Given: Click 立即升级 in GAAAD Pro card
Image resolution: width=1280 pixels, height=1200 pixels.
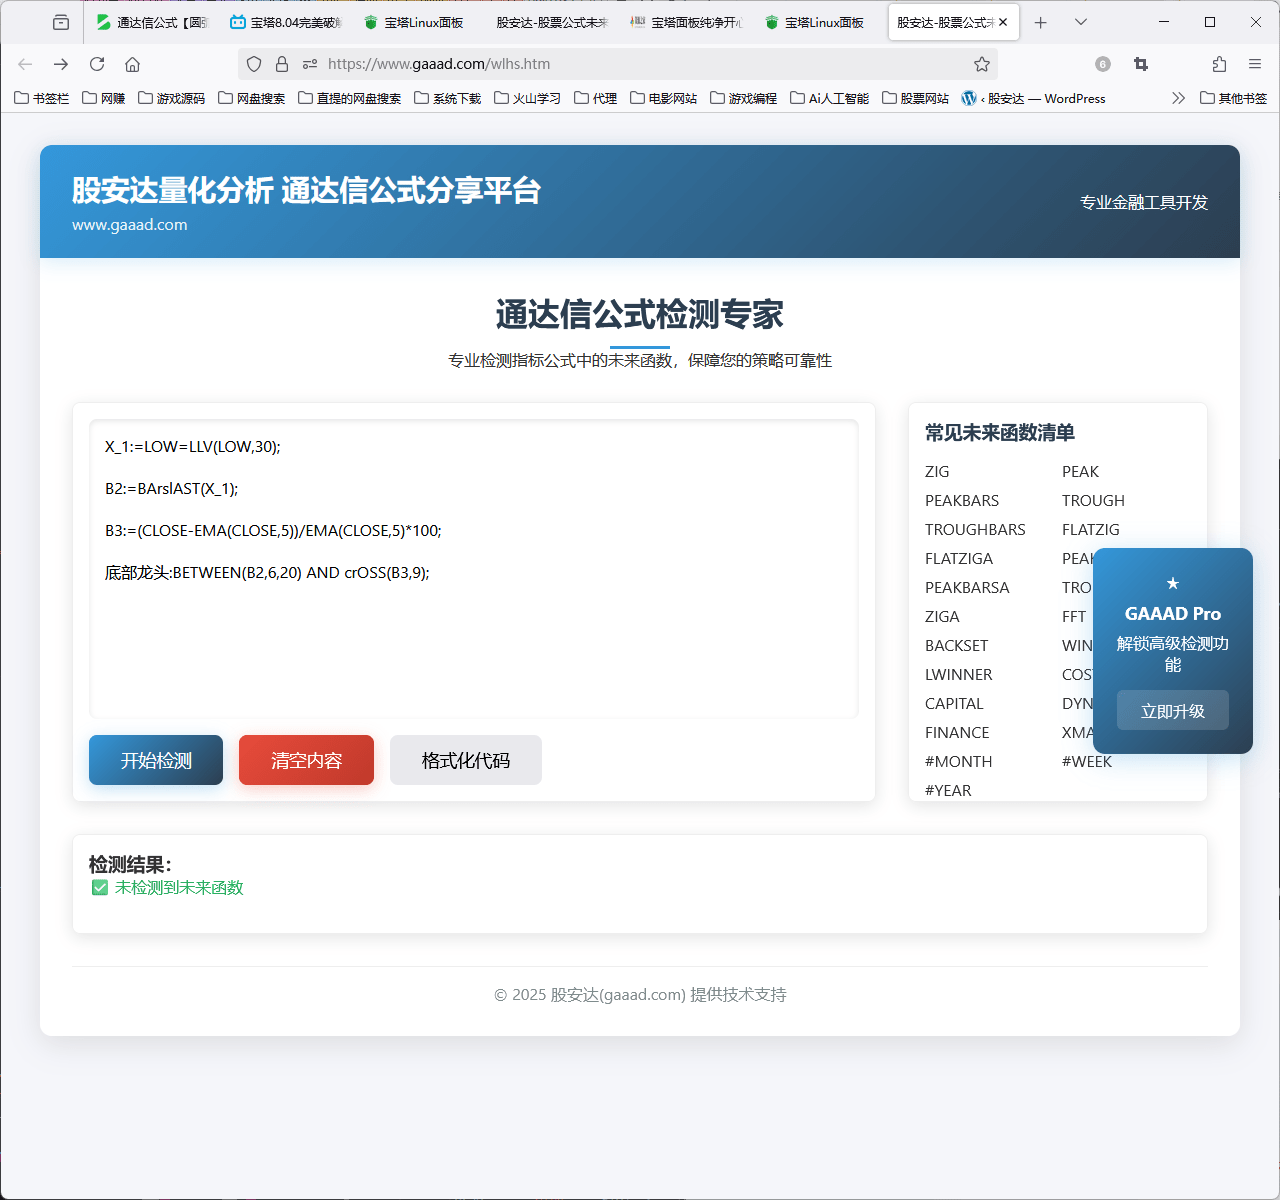Looking at the screenshot, I should coord(1173,711).
